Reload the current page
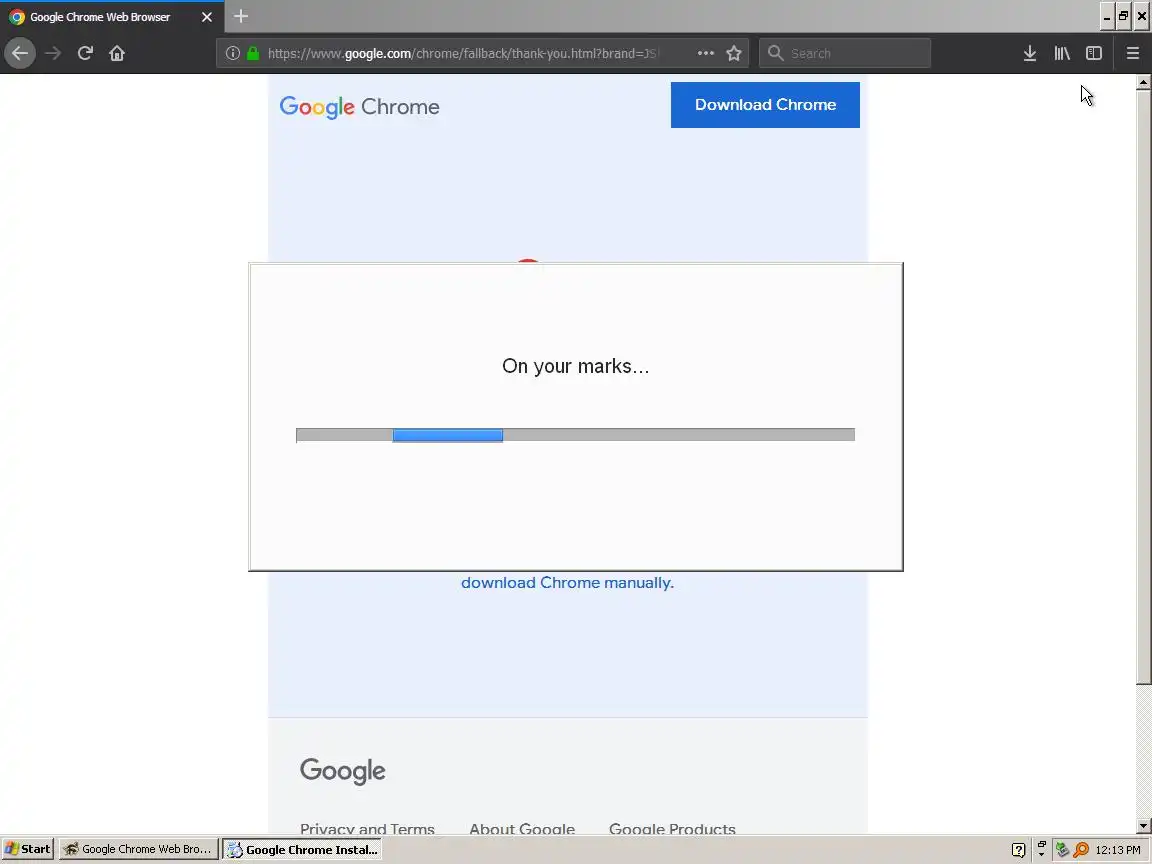Screen dimensions: 1152x864 pos(85,53)
